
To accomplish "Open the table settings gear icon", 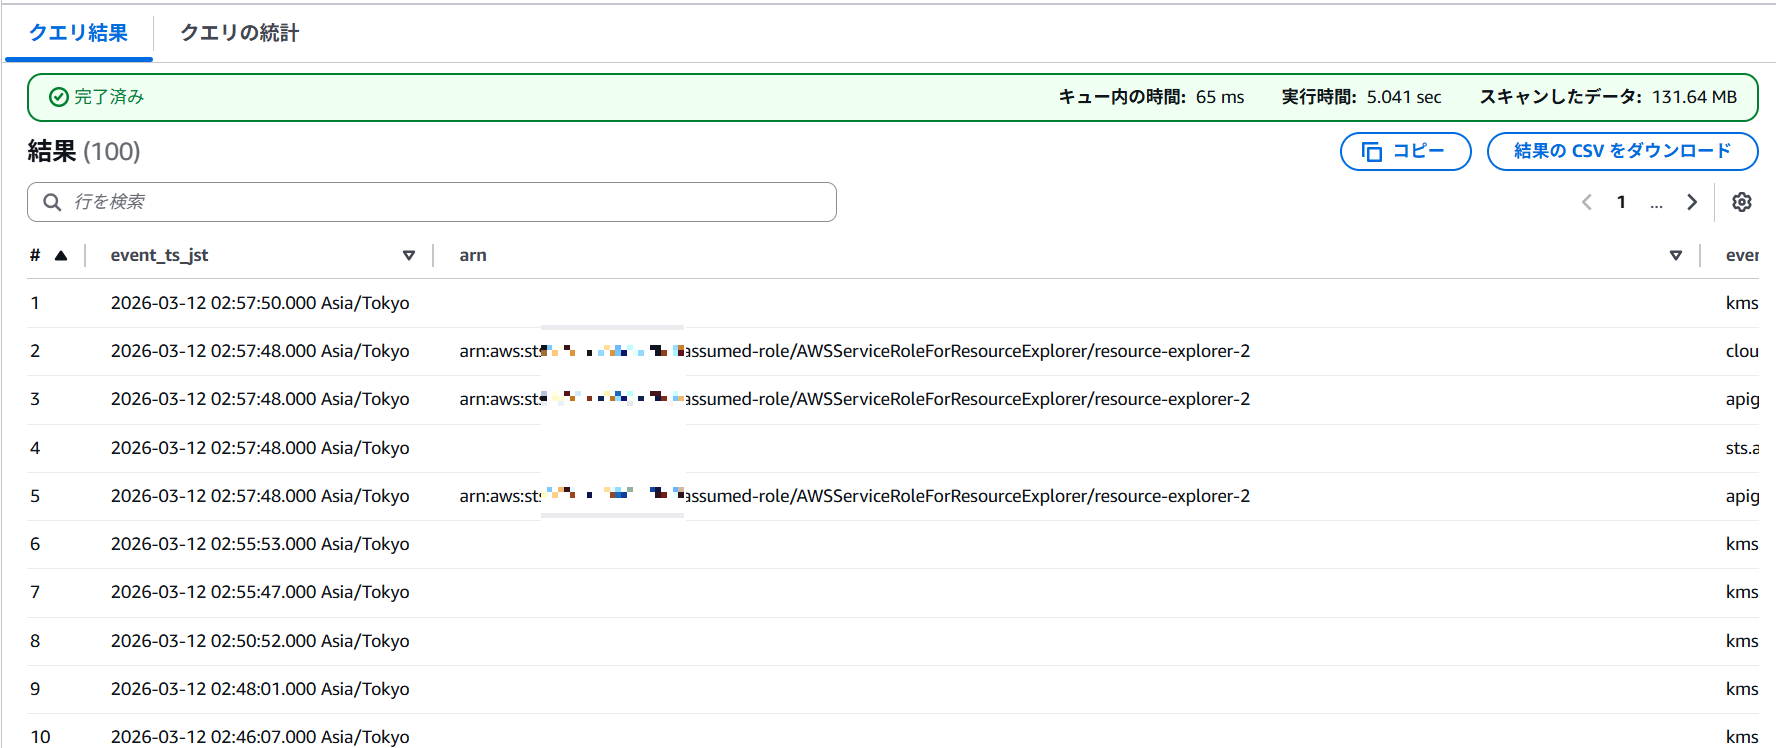I will tap(1741, 202).
